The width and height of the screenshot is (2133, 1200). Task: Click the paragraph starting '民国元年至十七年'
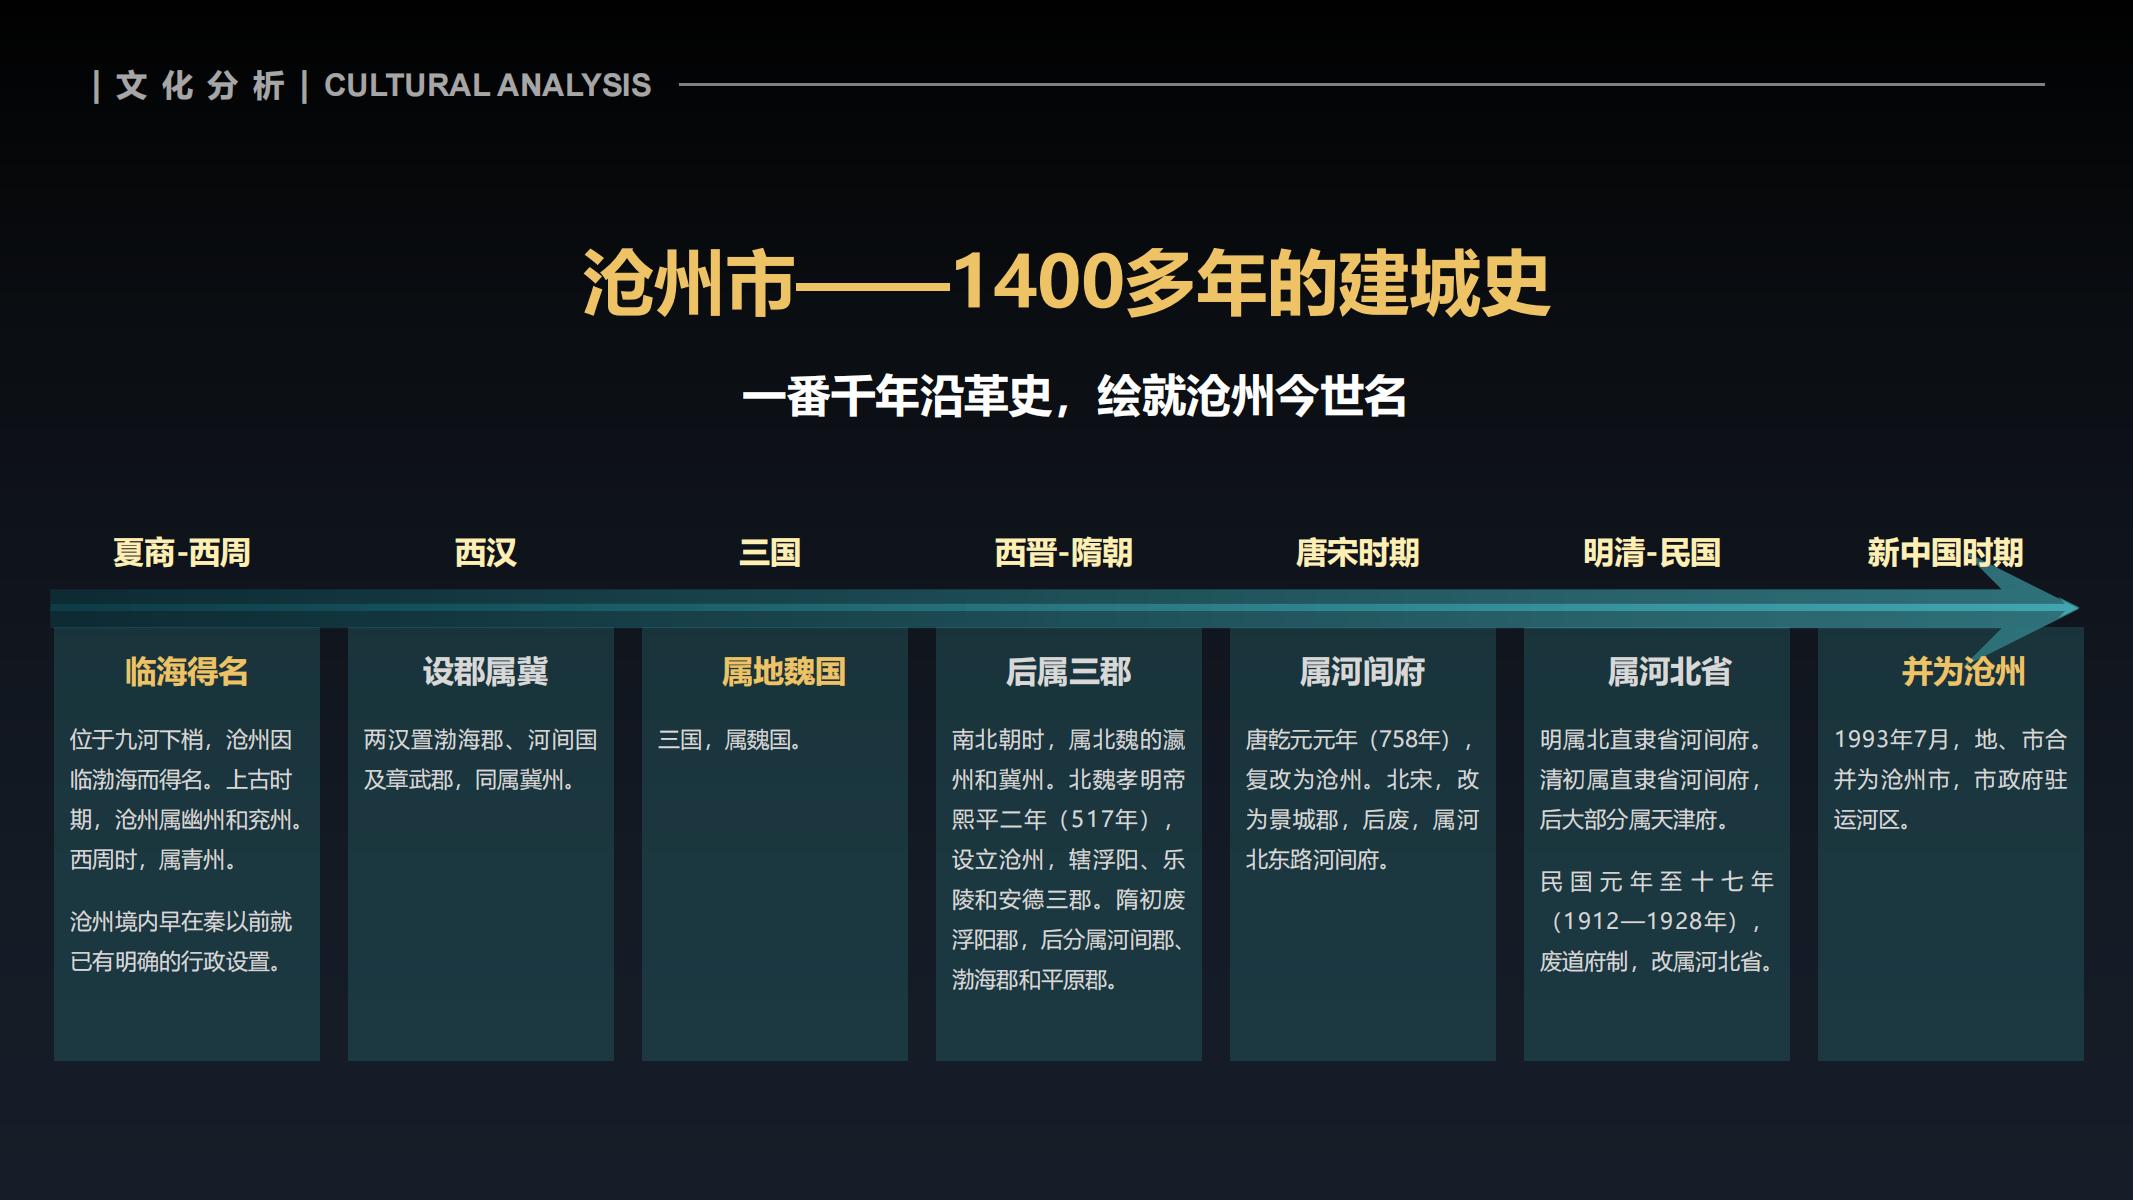tap(1657, 921)
